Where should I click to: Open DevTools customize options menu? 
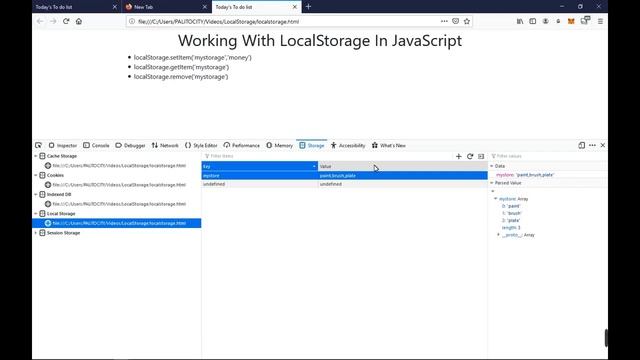[x=592, y=145]
